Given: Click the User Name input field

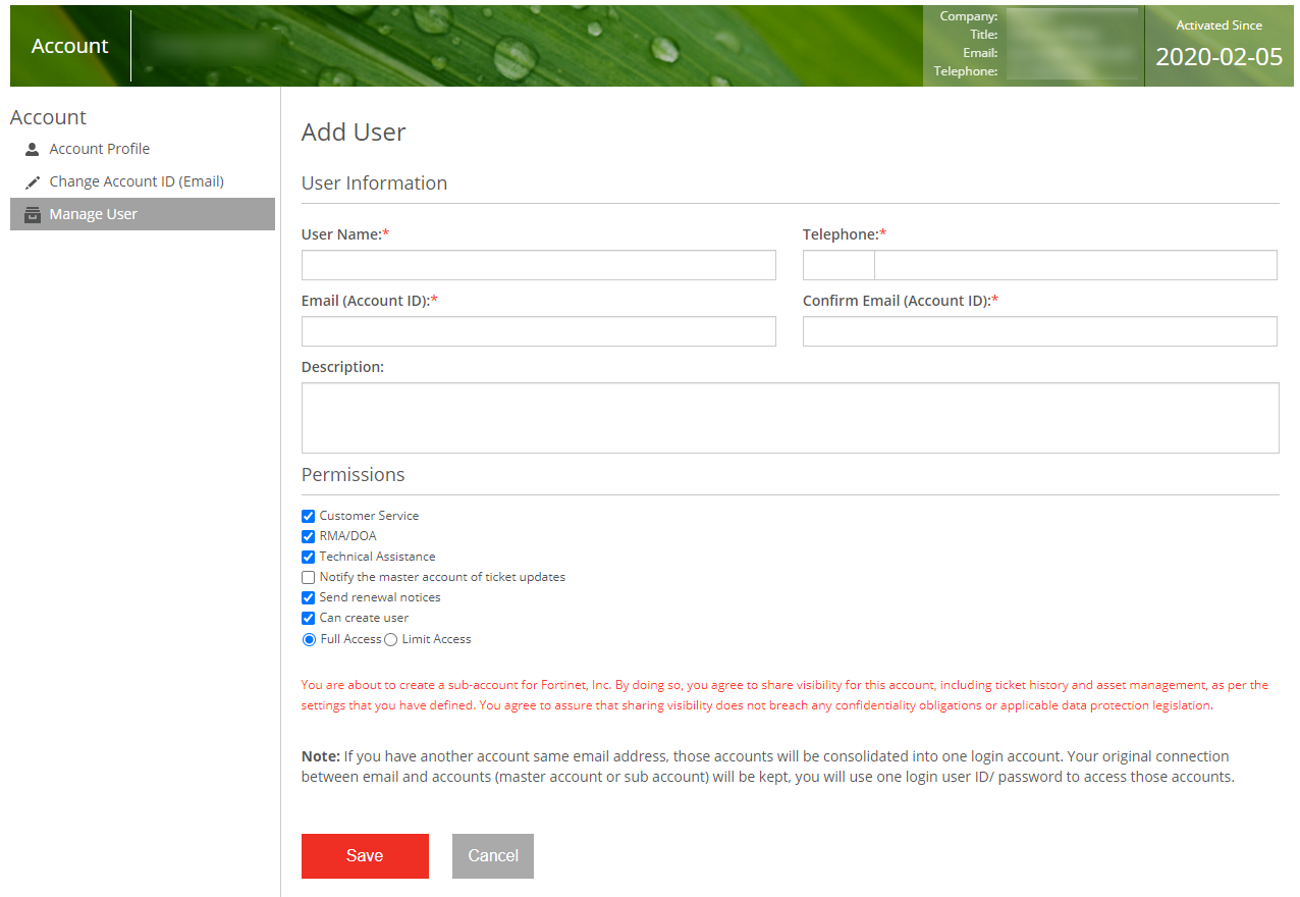Looking at the screenshot, I should 538,265.
